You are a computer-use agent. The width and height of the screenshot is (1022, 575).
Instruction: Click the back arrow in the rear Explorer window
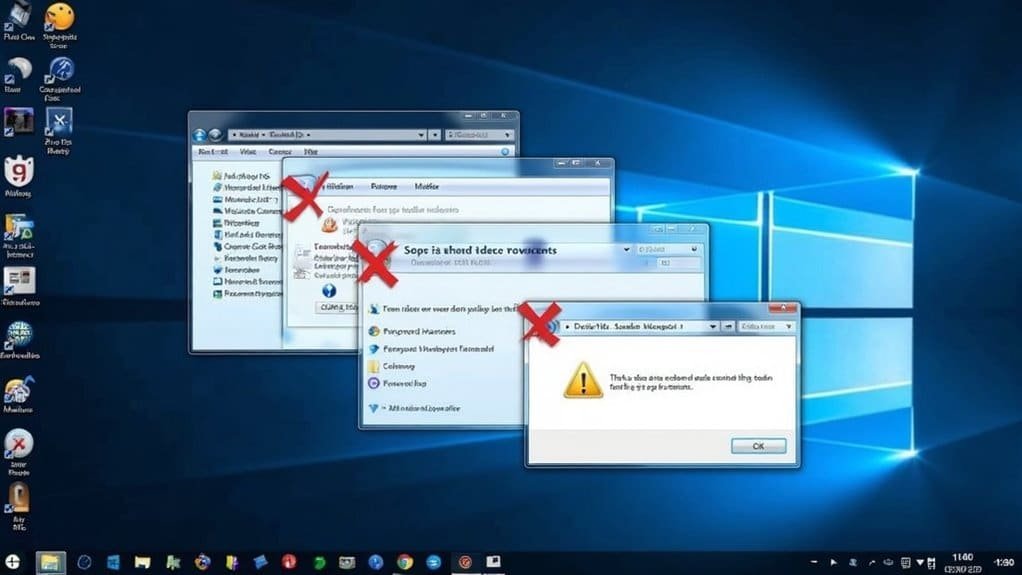(200, 133)
